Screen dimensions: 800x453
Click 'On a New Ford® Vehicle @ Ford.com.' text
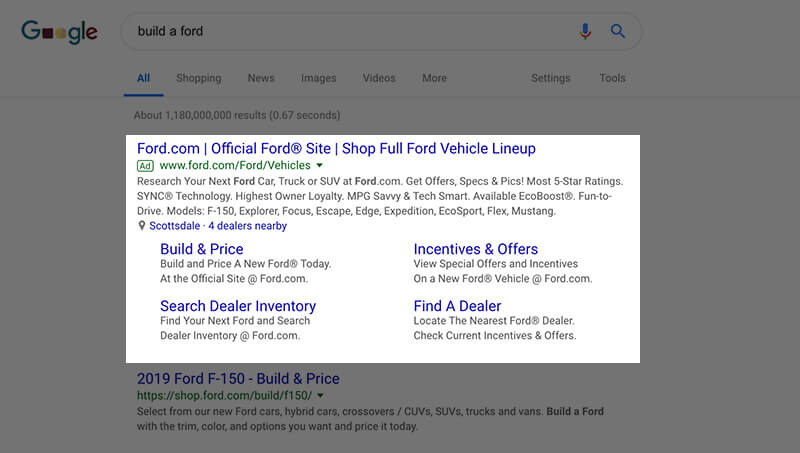point(503,279)
